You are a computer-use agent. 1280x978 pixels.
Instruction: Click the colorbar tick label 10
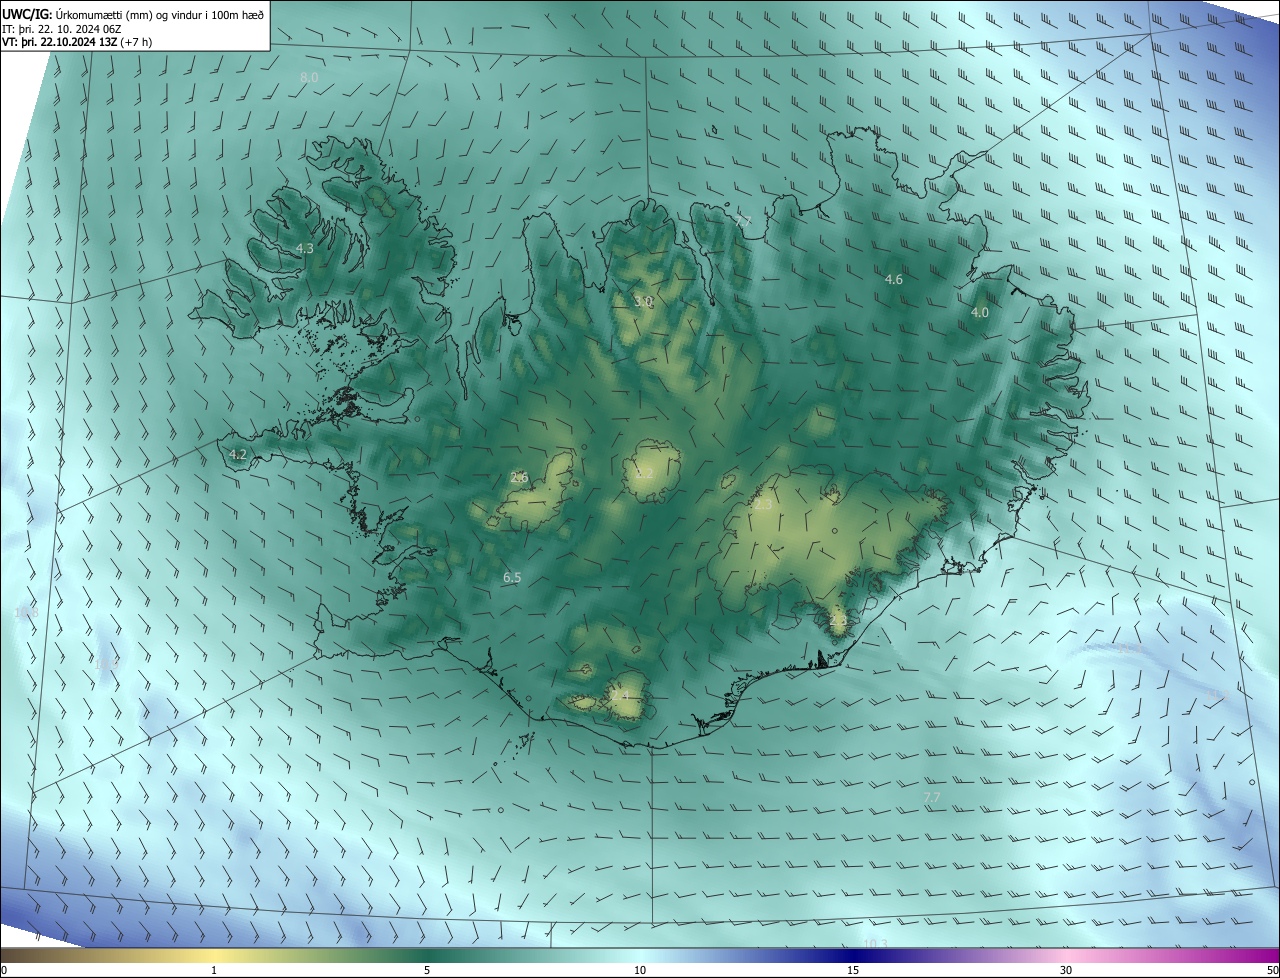(640, 970)
